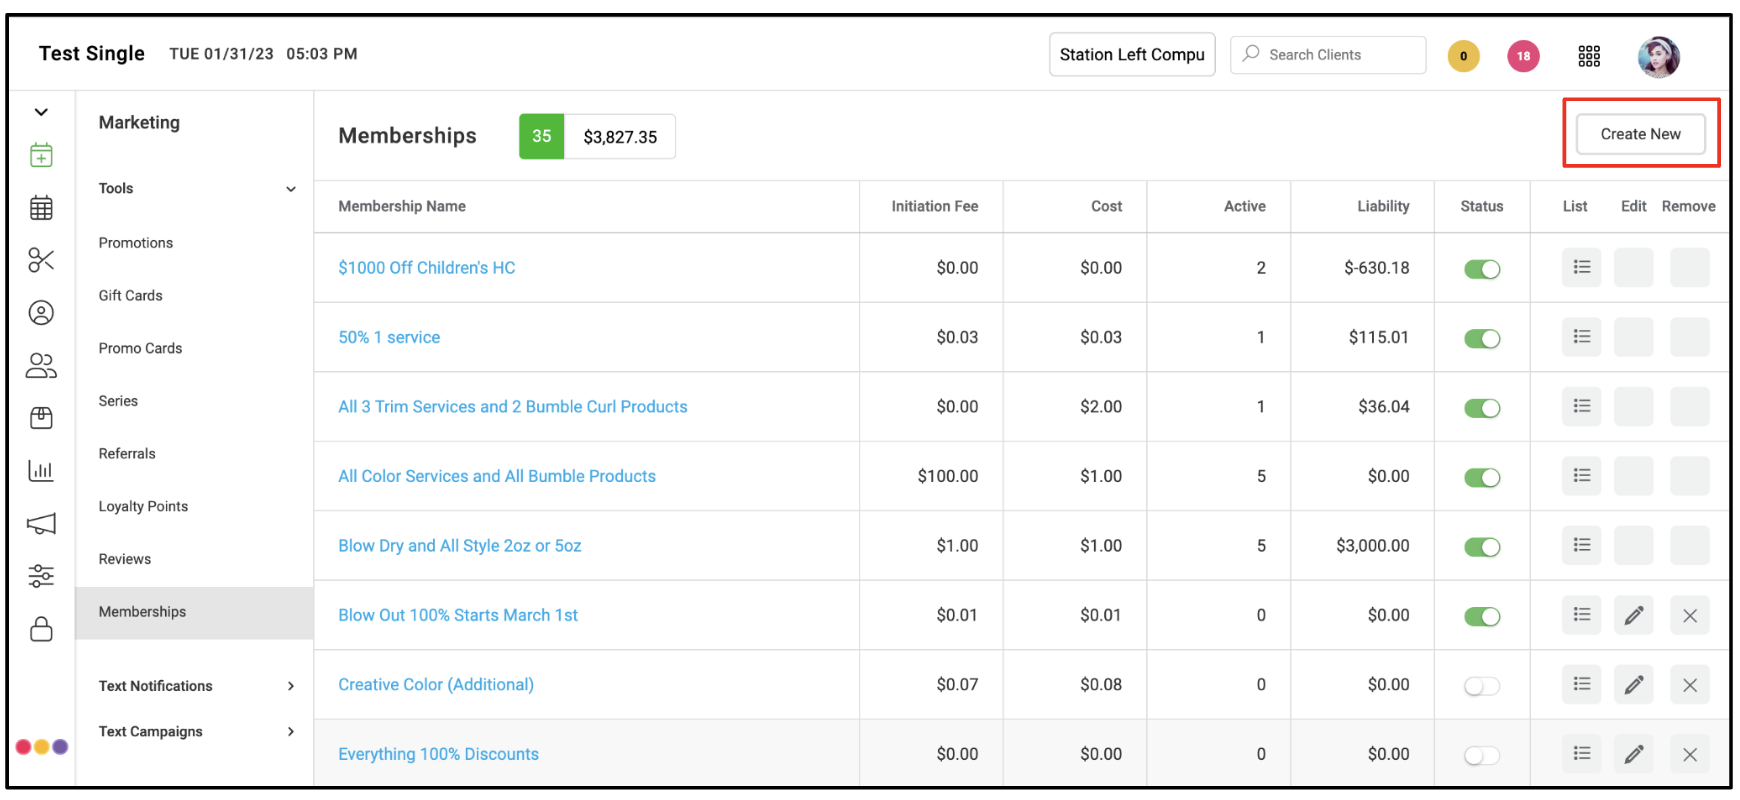Toggle status of Blow Out 100% membership
Image resolution: width=1740 pixels, height=800 pixels.
pyautogui.click(x=1482, y=616)
